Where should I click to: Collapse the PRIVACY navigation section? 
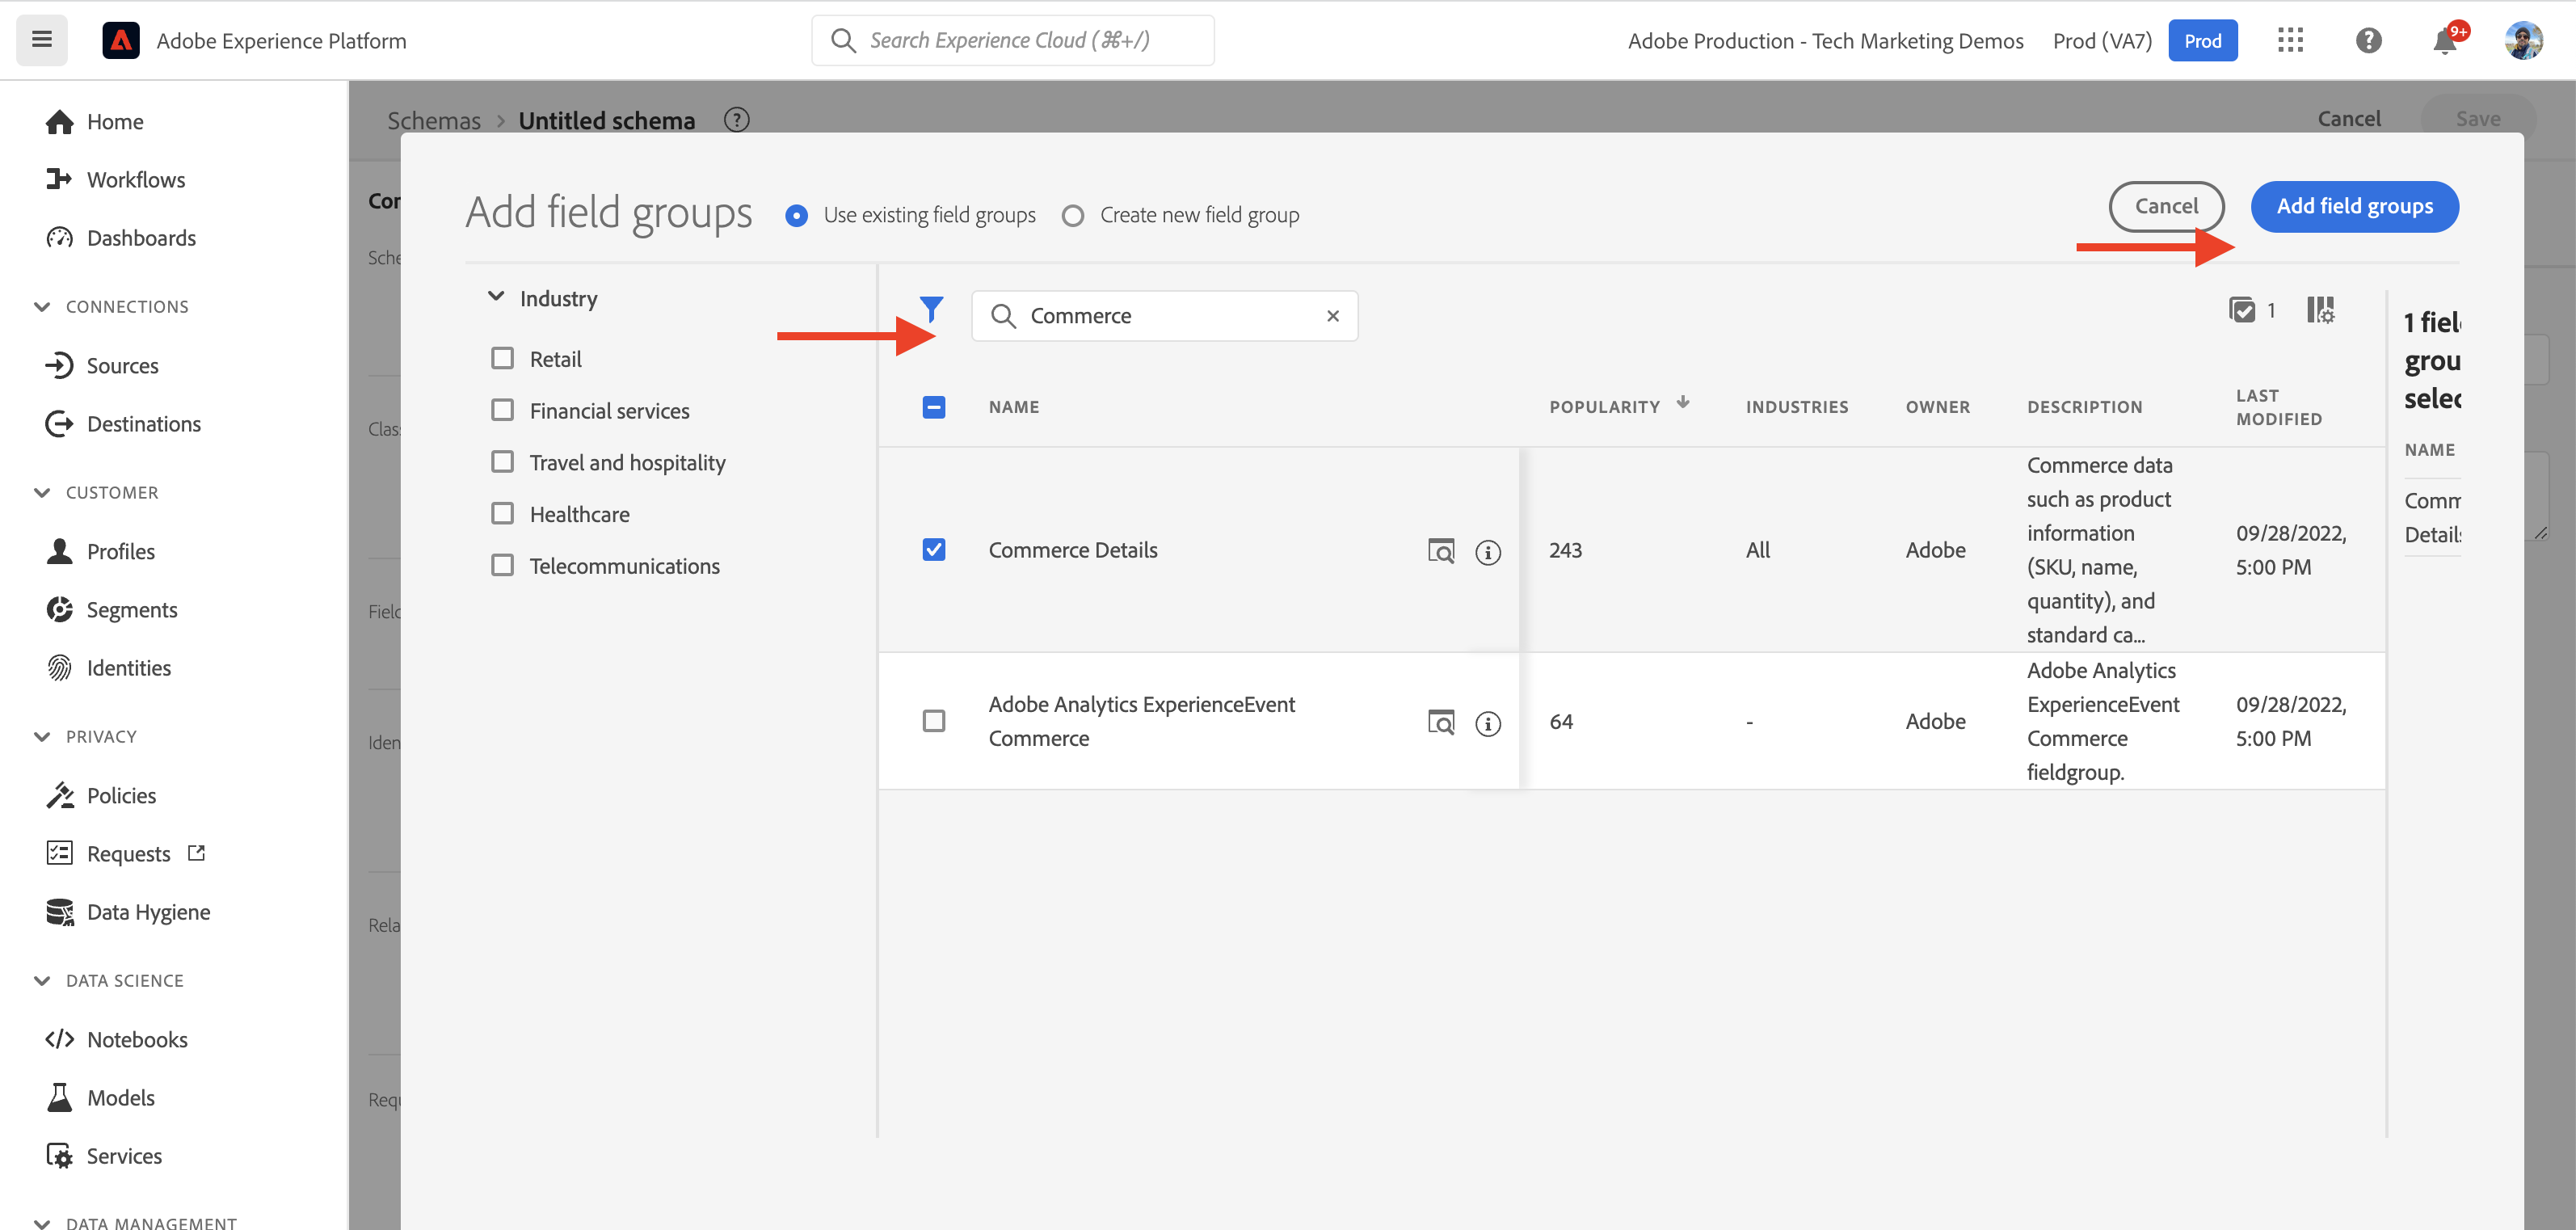(42, 737)
